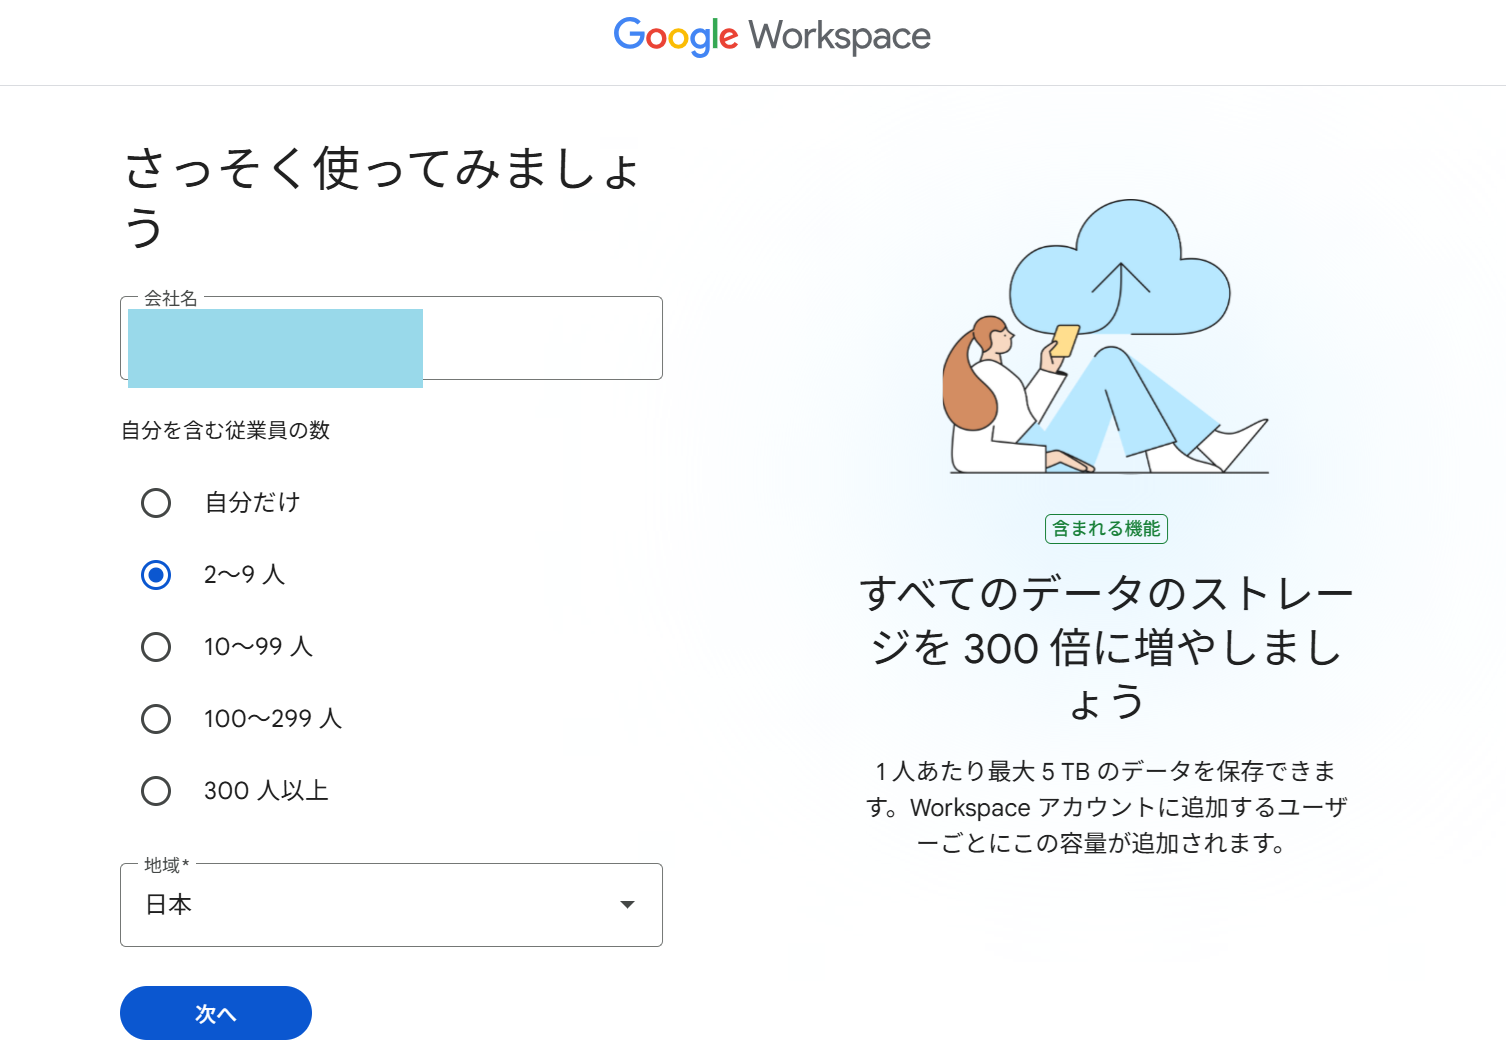Select the 自分だけ radio button

[156, 503]
